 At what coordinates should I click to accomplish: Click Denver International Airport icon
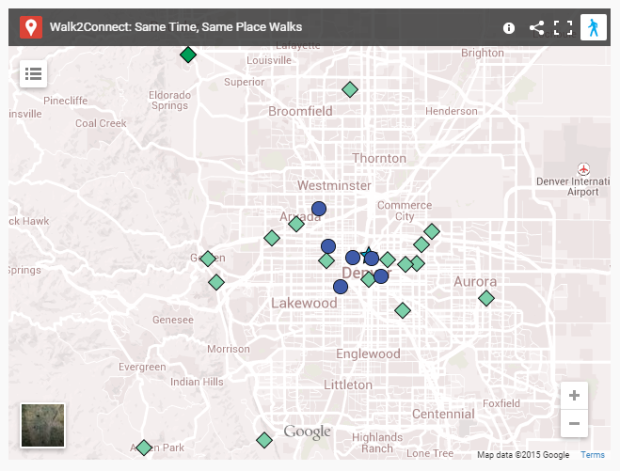click(x=584, y=169)
